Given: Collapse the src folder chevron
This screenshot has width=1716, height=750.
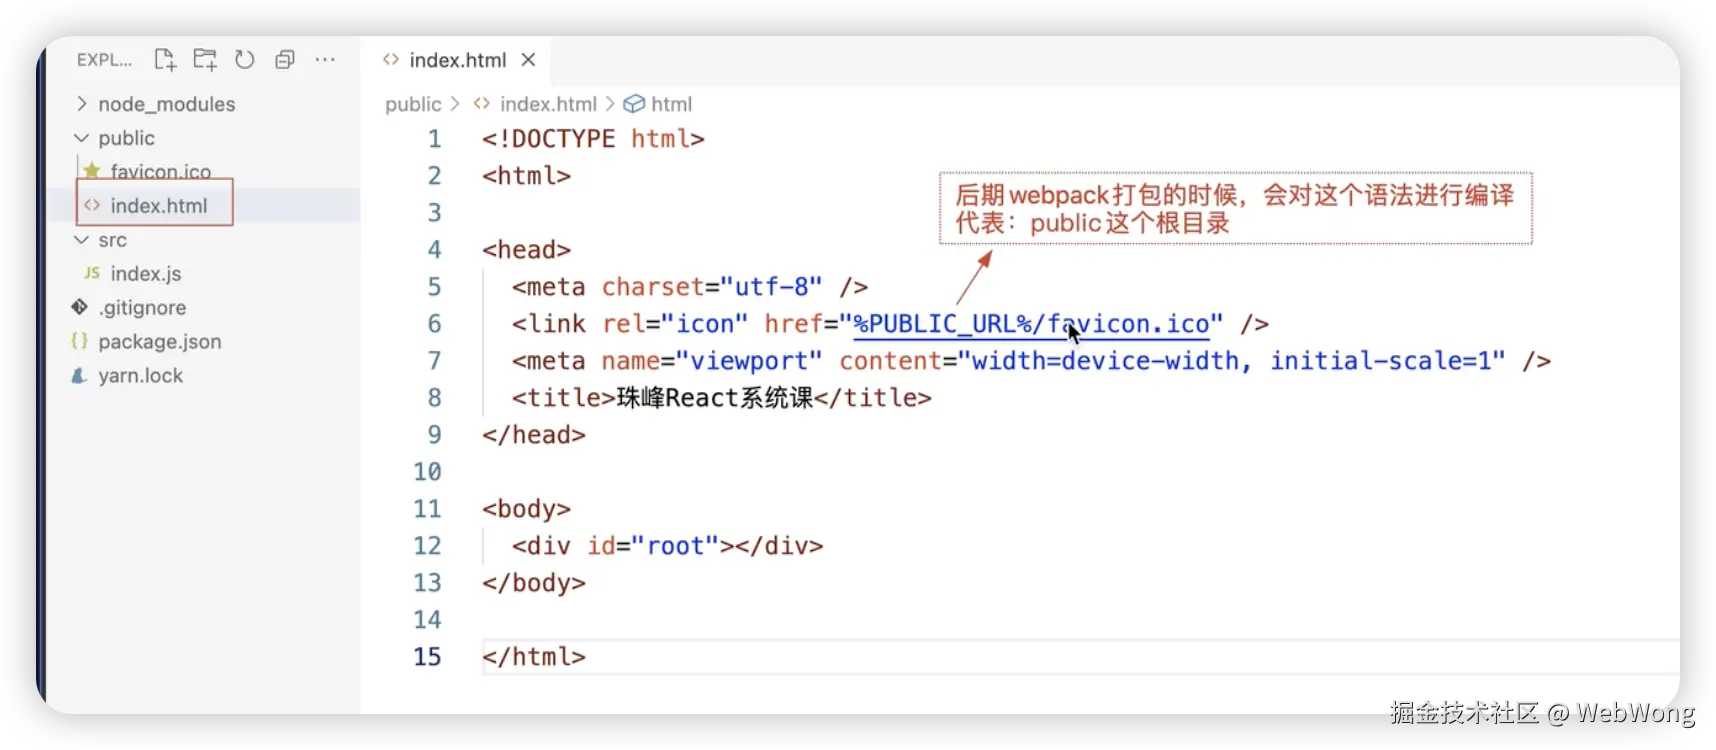Looking at the screenshot, I should point(82,240).
